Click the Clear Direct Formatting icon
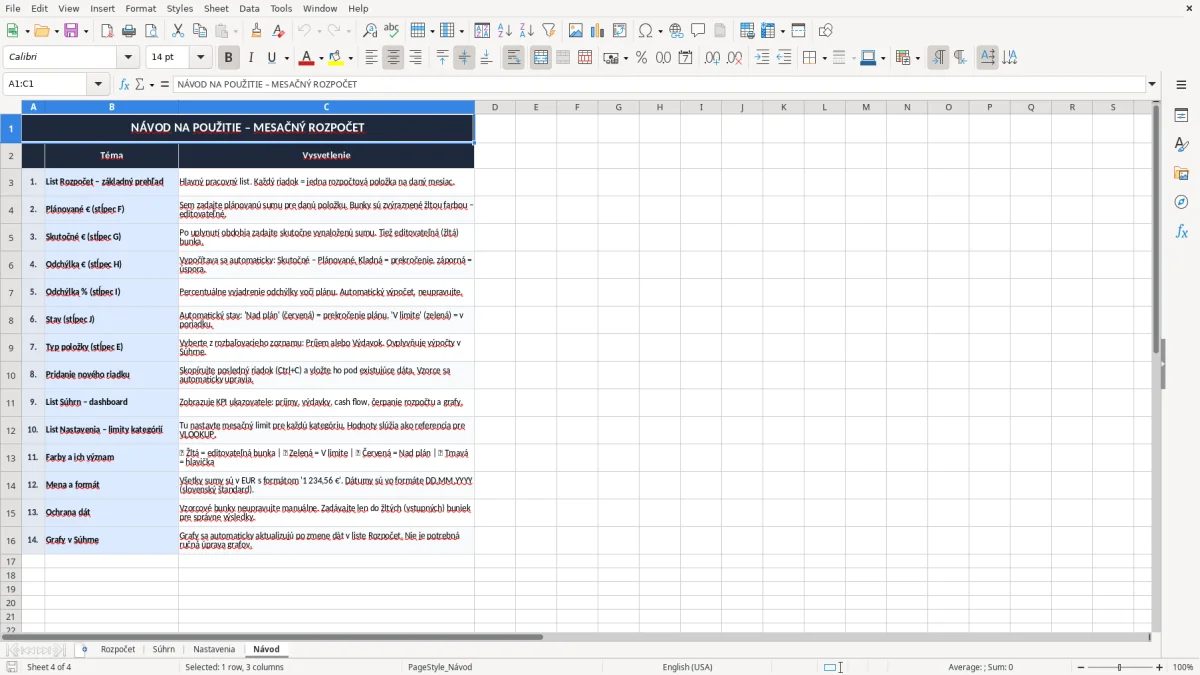 pos(278,31)
